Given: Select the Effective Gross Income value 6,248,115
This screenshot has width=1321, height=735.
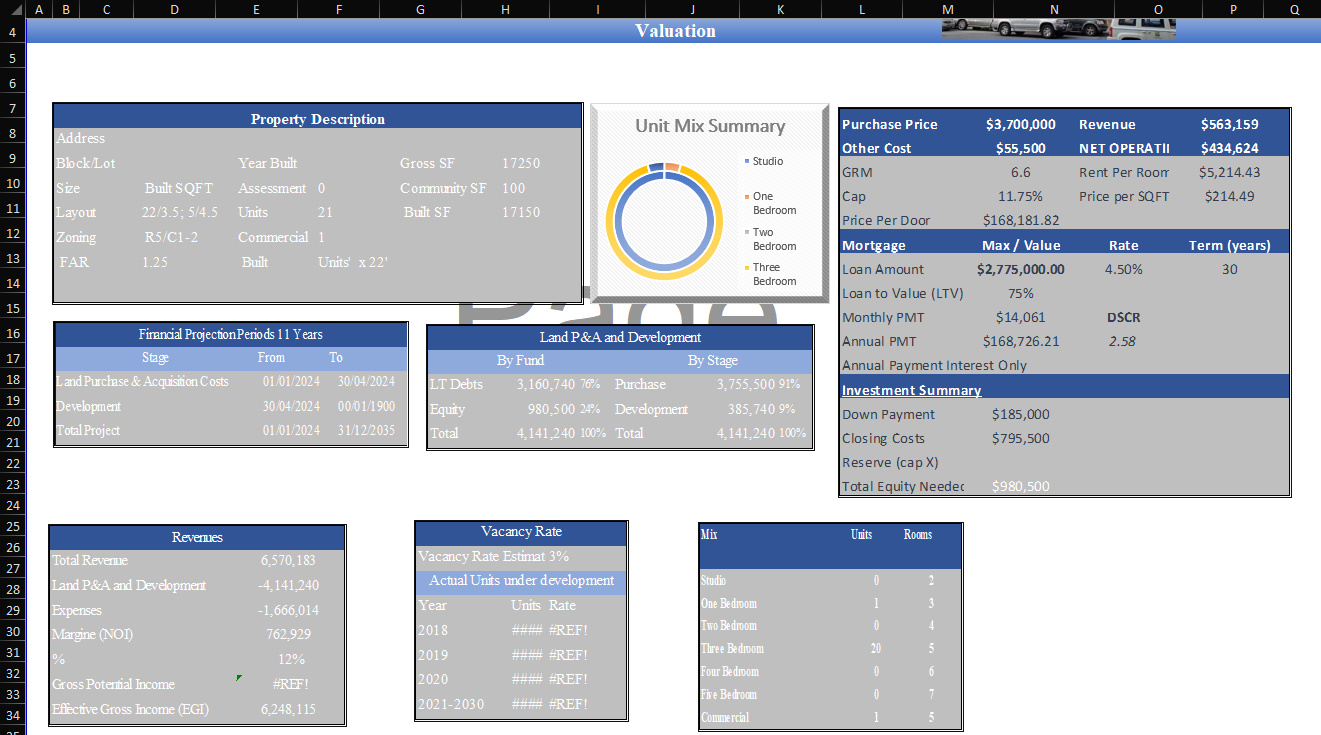Looking at the screenshot, I should (x=288, y=709).
